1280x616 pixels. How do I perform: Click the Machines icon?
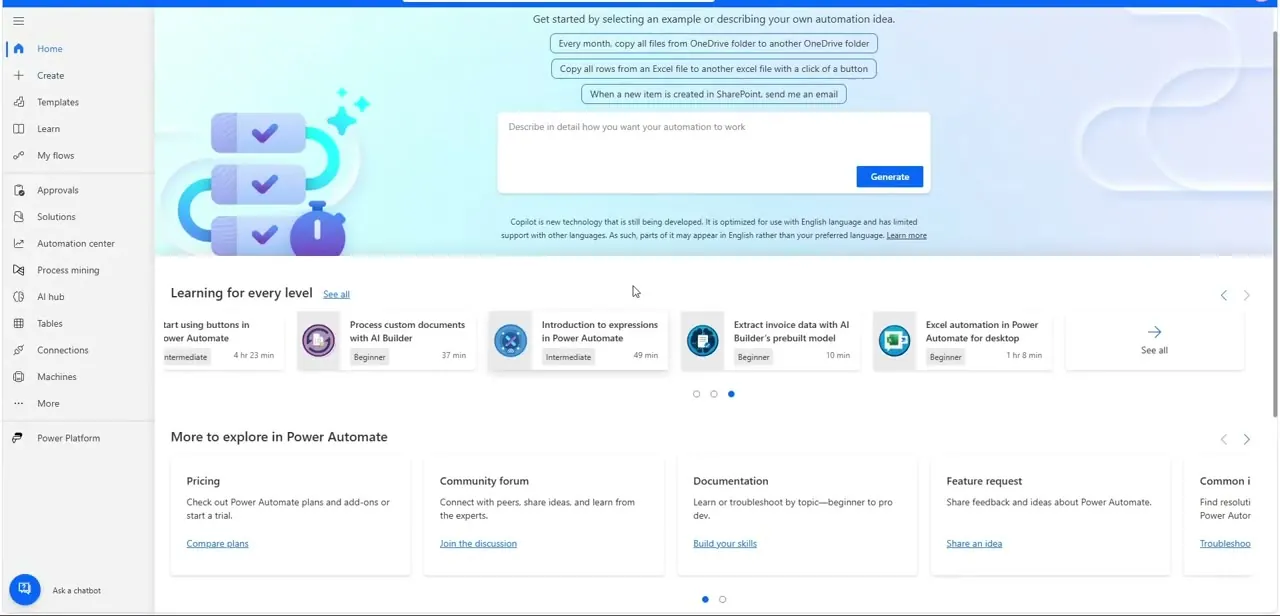pos(18,377)
